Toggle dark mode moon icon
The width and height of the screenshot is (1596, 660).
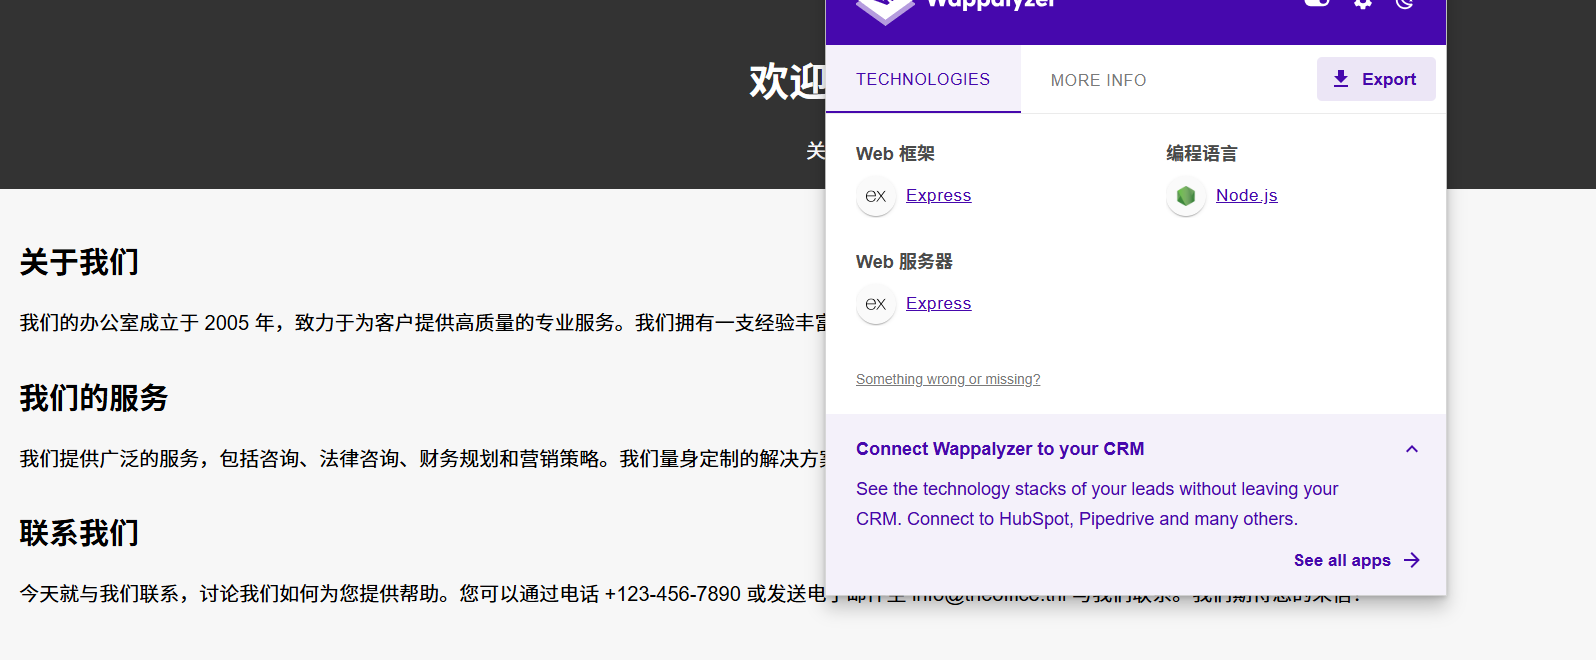[x=1405, y=3]
